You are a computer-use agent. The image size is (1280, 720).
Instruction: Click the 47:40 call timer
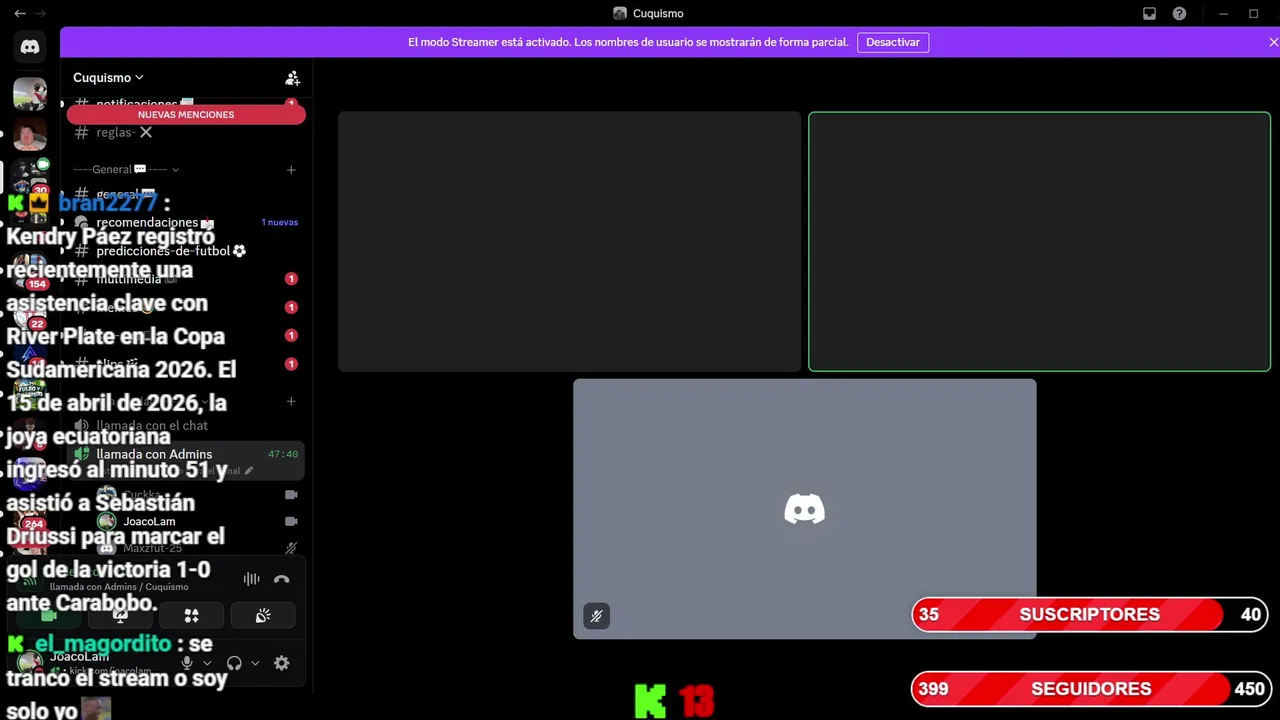[x=283, y=454]
